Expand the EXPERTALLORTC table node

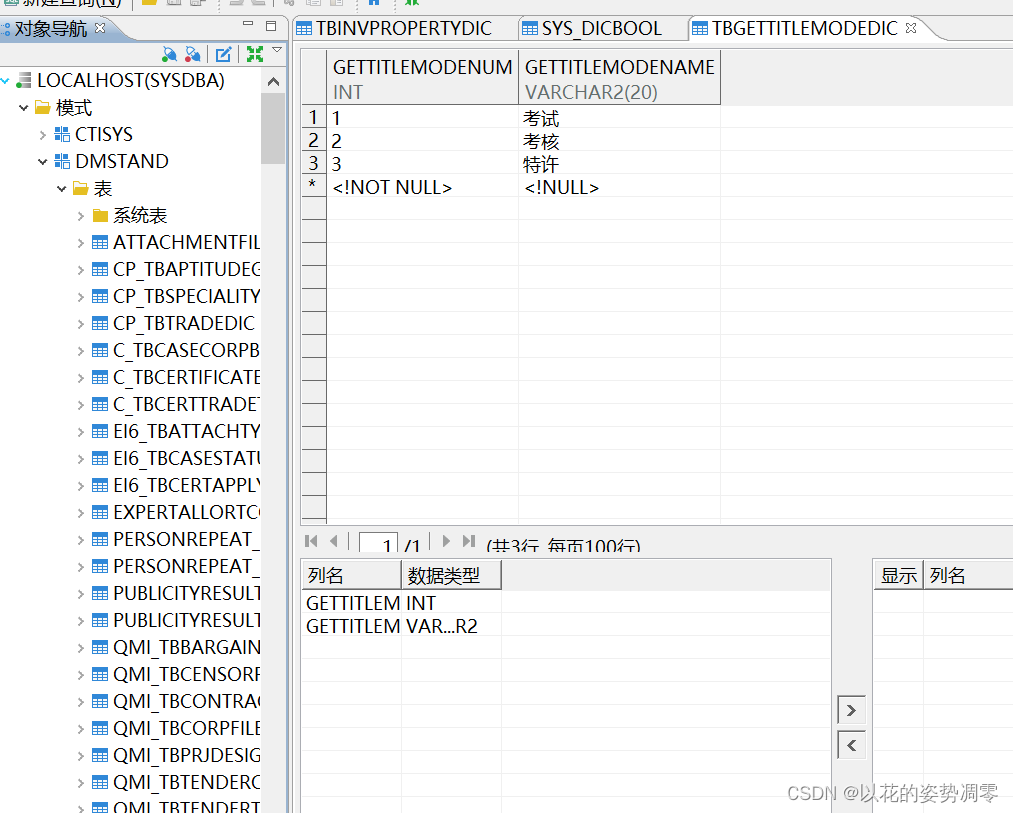pos(81,513)
